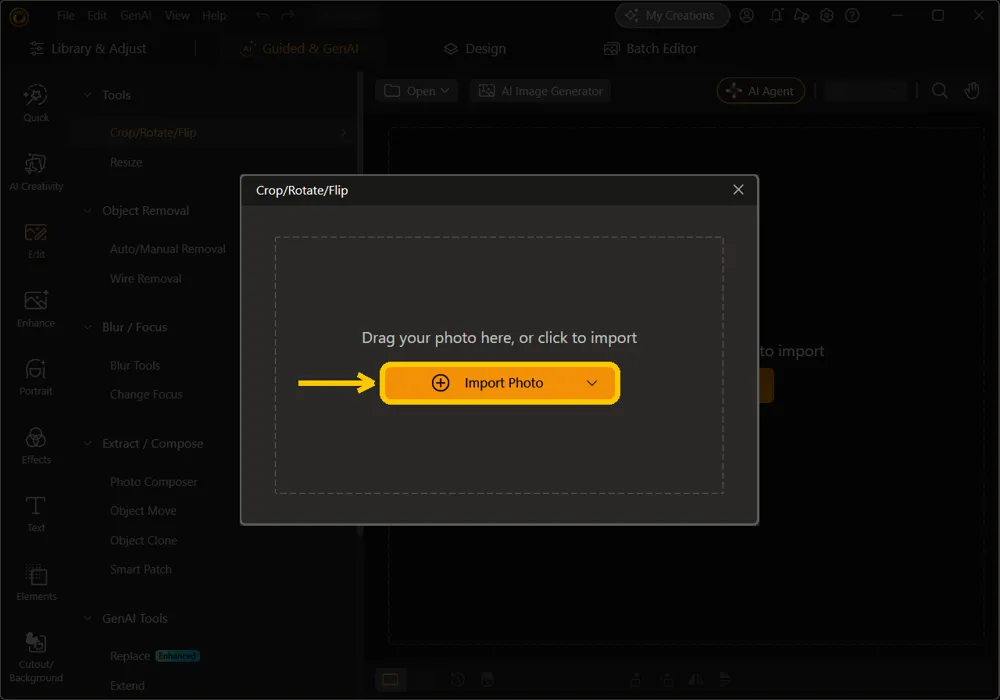1000x700 pixels.
Task: Switch to the Design tab
Action: tap(475, 48)
